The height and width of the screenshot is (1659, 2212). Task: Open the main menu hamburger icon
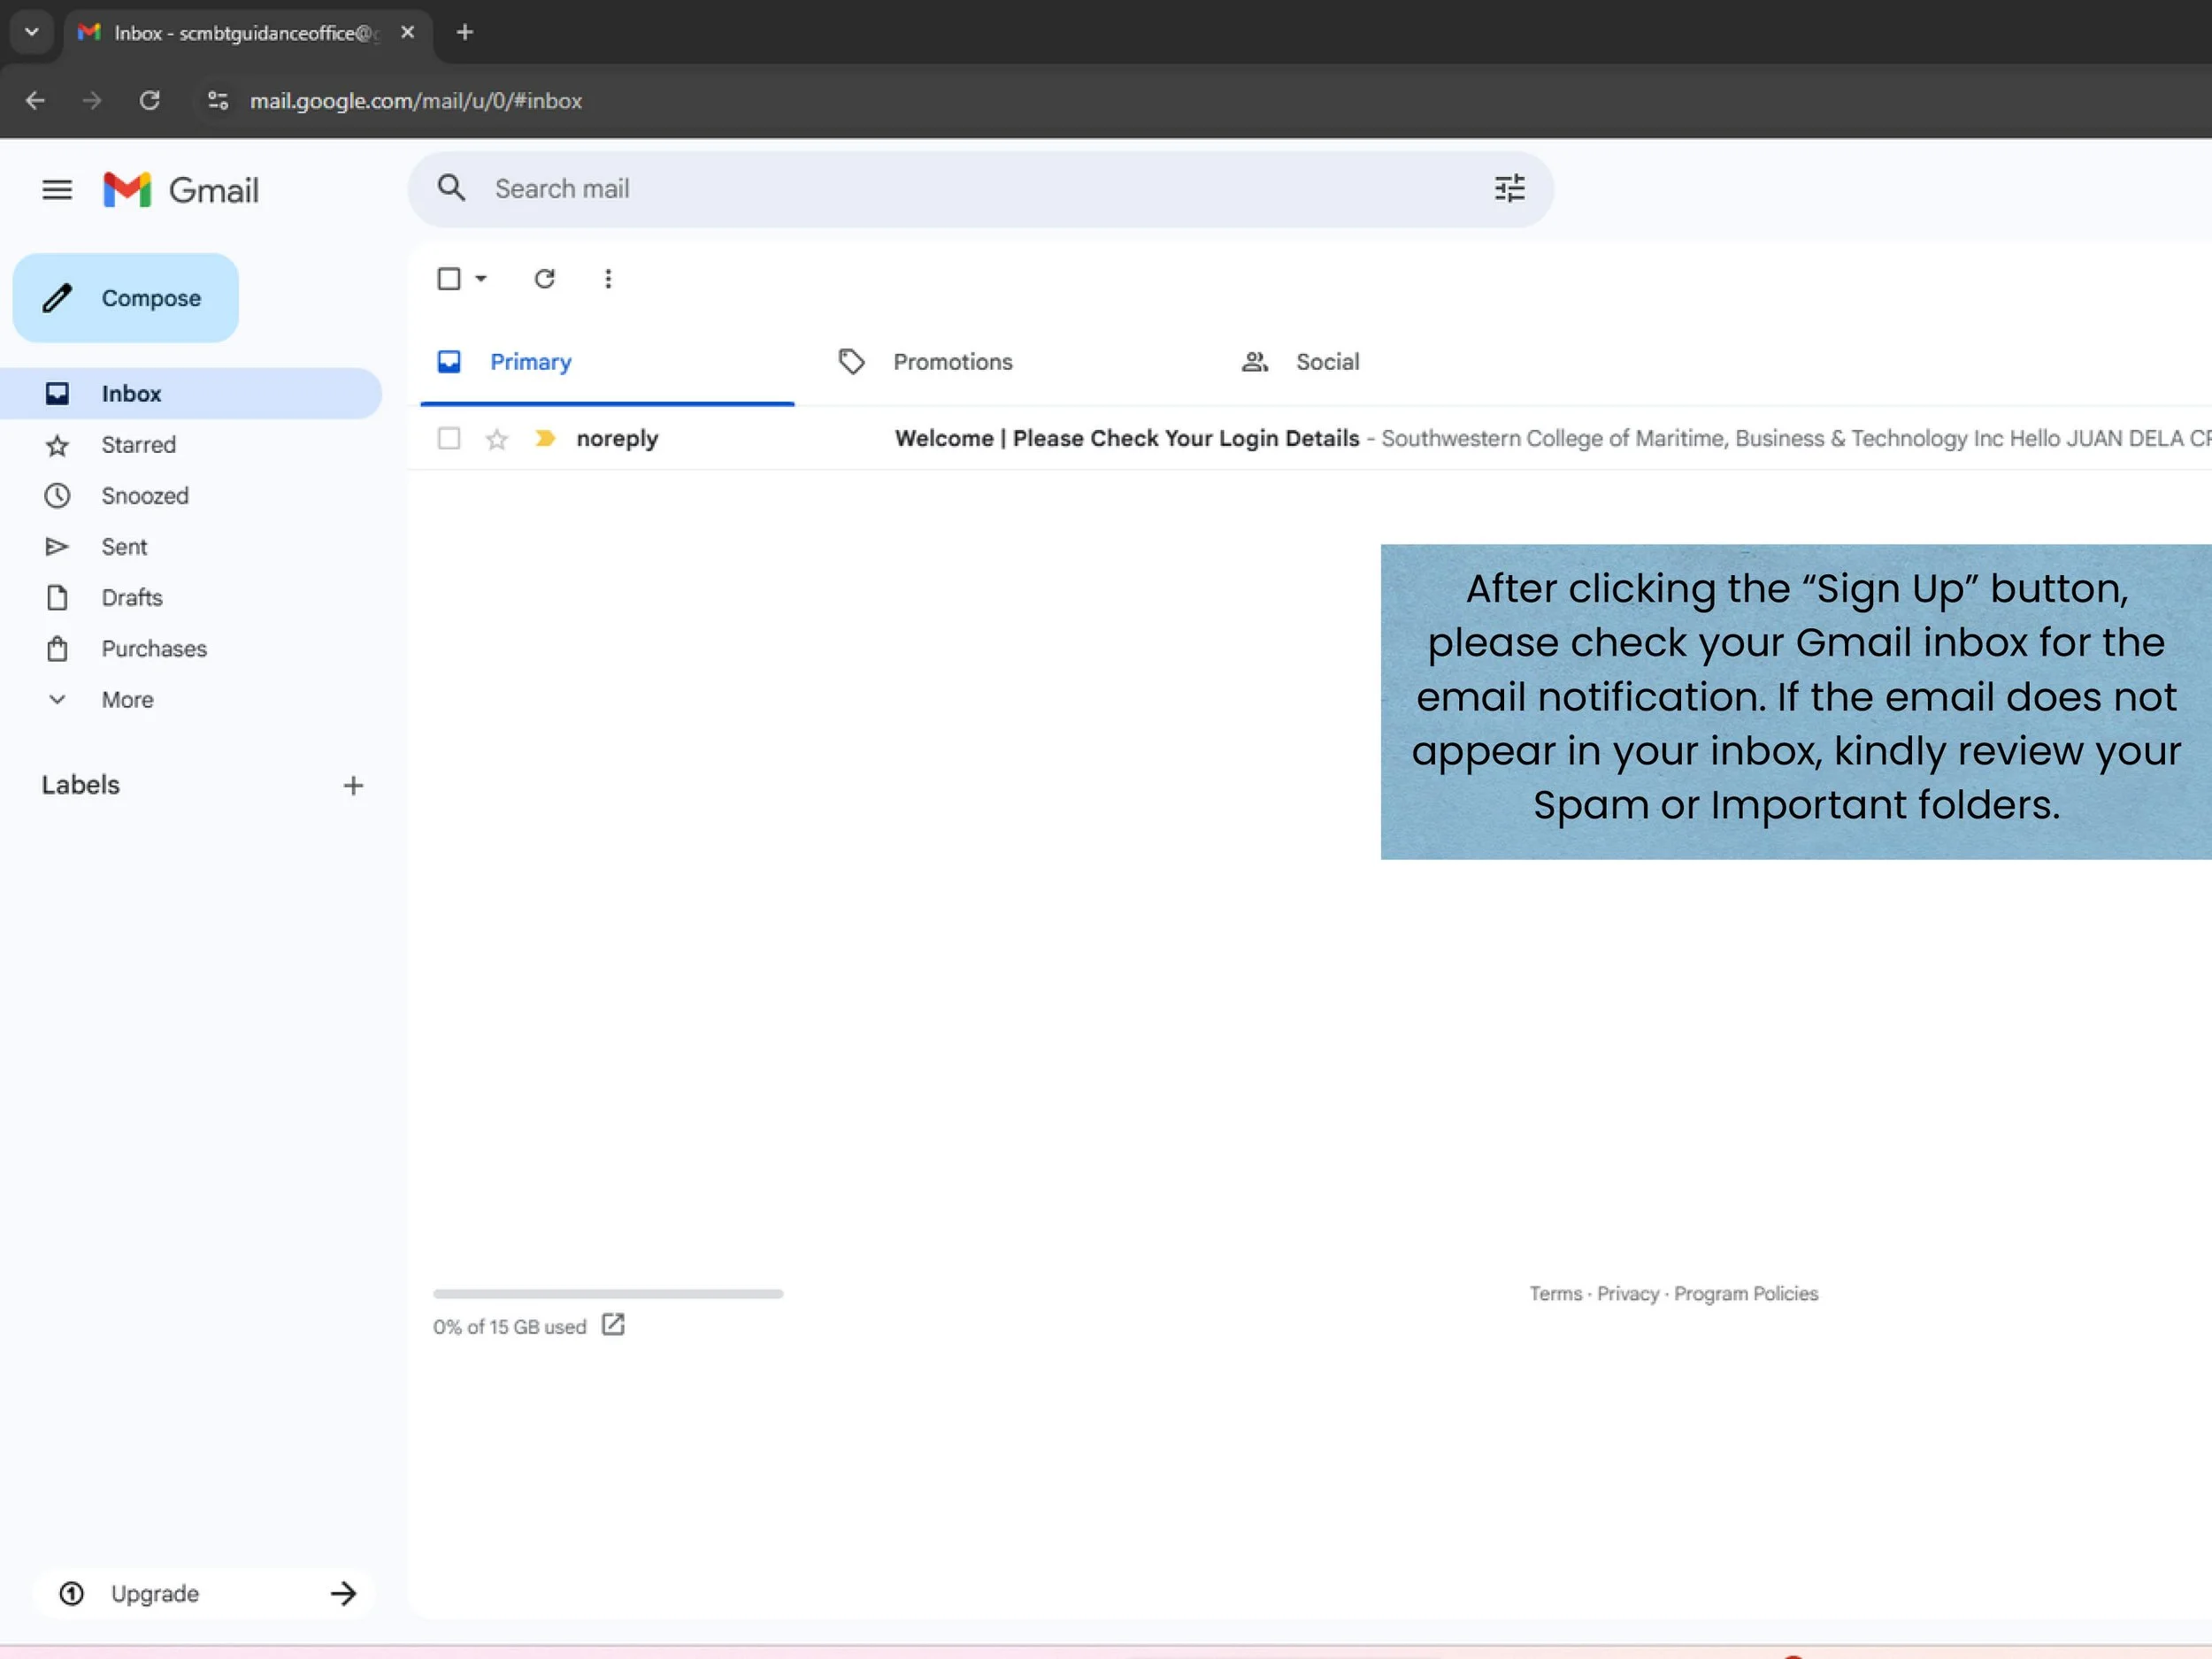pyautogui.click(x=57, y=189)
